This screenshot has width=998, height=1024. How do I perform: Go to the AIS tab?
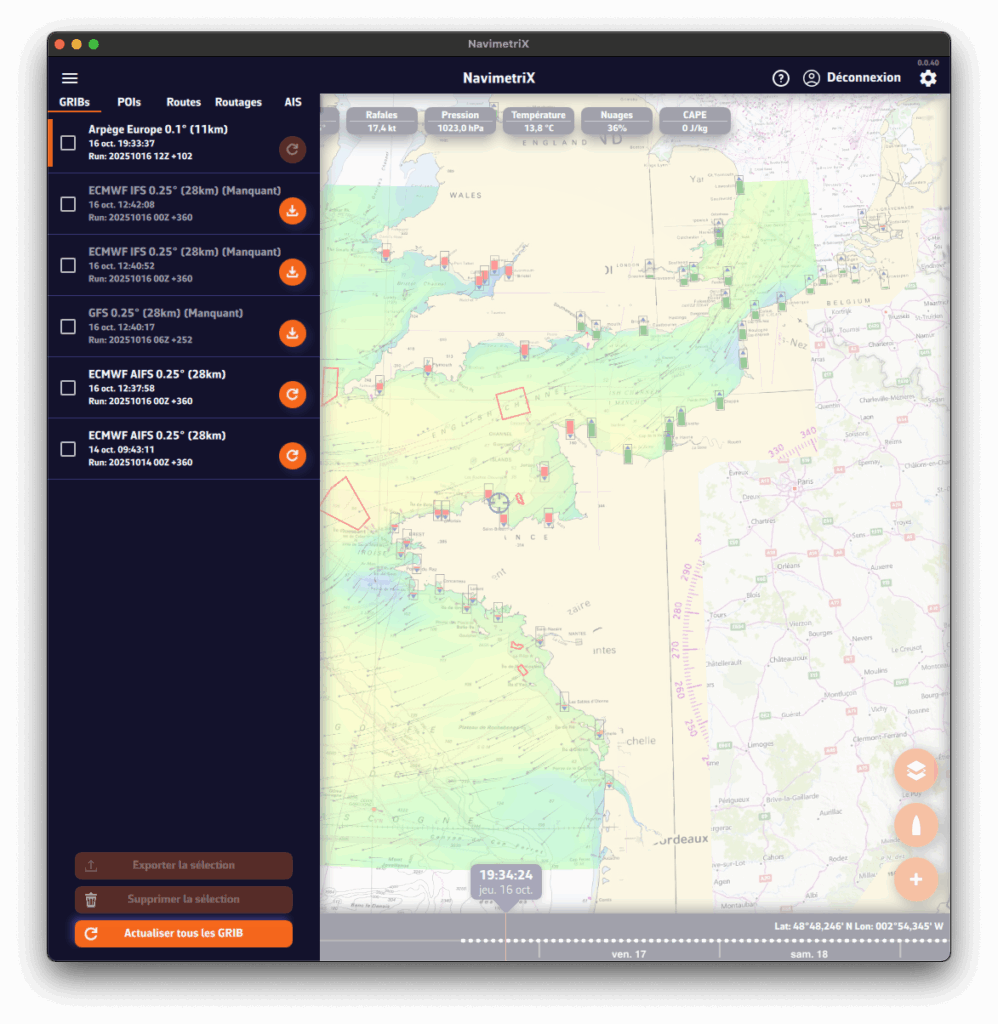tap(293, 102)
